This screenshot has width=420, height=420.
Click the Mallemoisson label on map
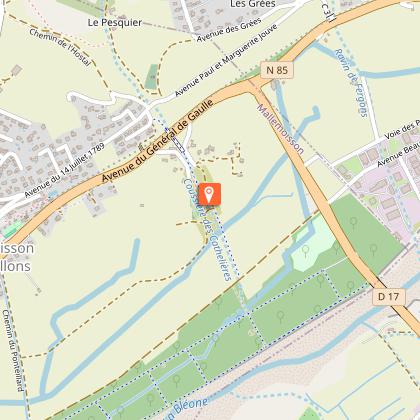pos(280,129)
